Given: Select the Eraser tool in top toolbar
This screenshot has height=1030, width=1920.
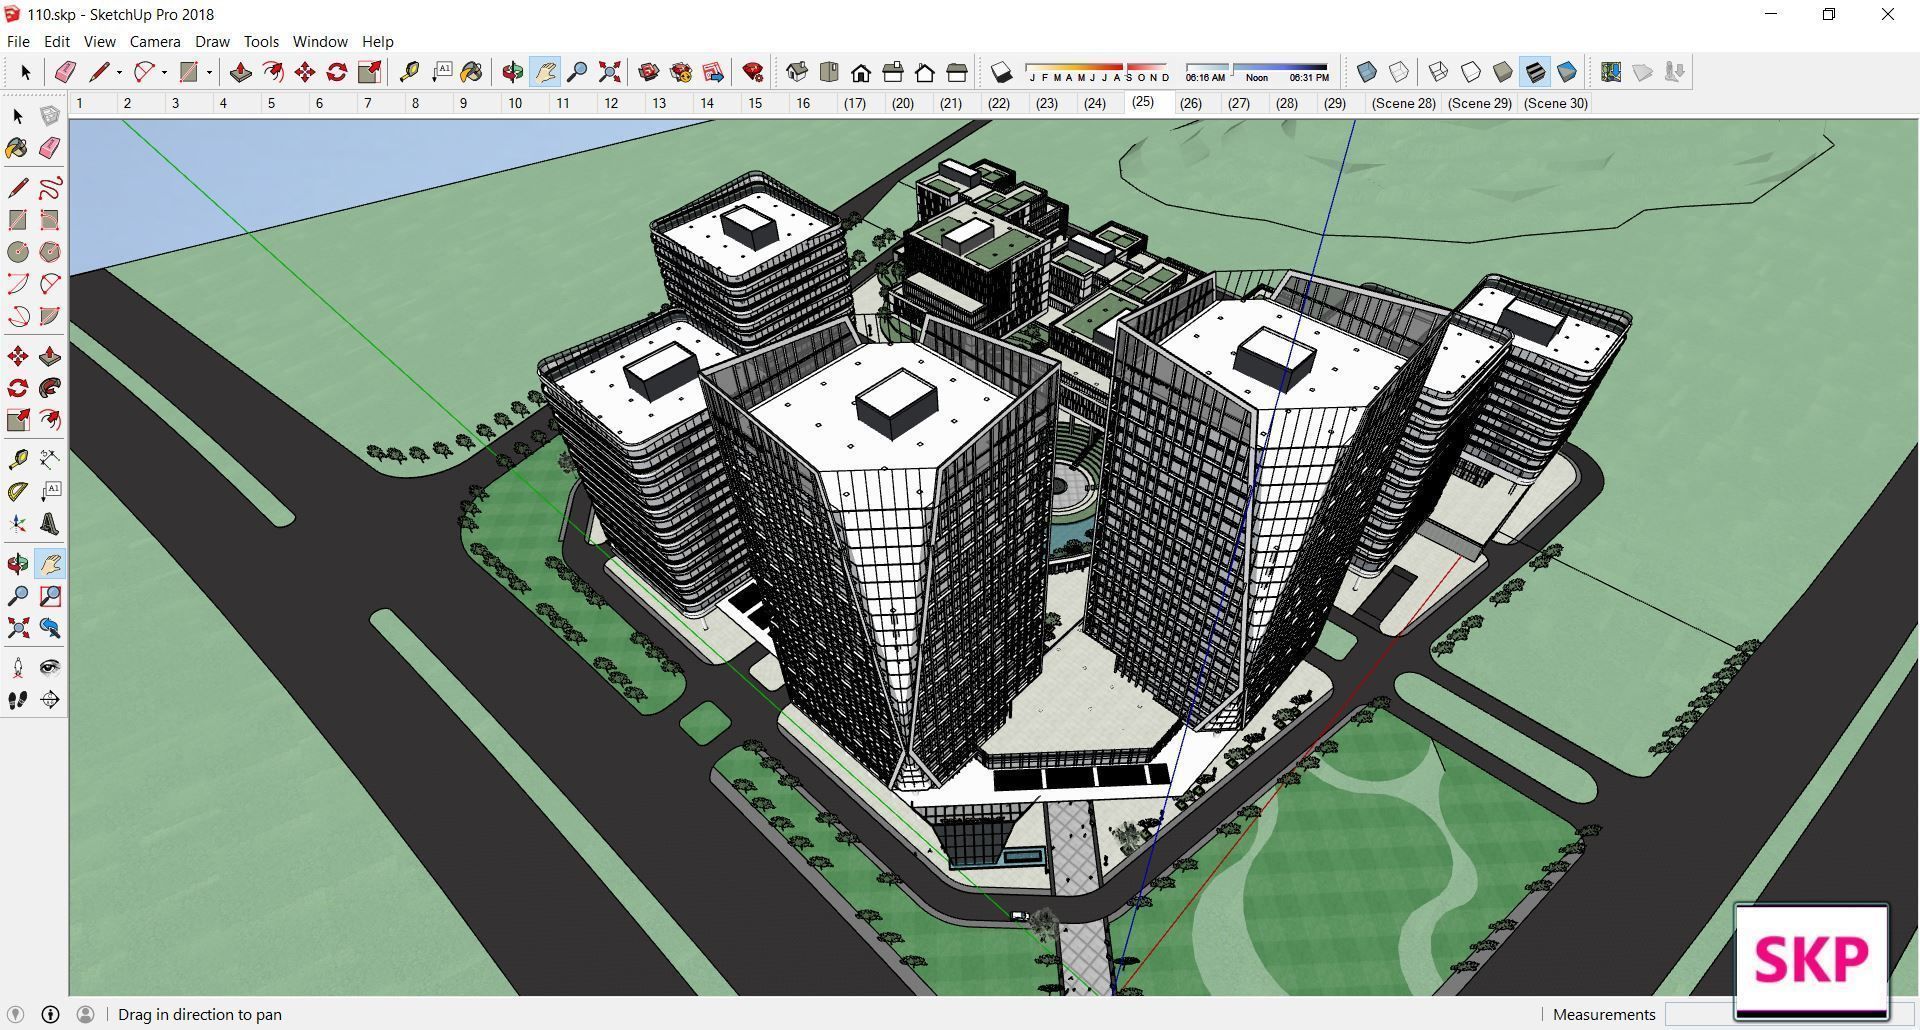Looking at the screenshot, I should coord(65,72).
